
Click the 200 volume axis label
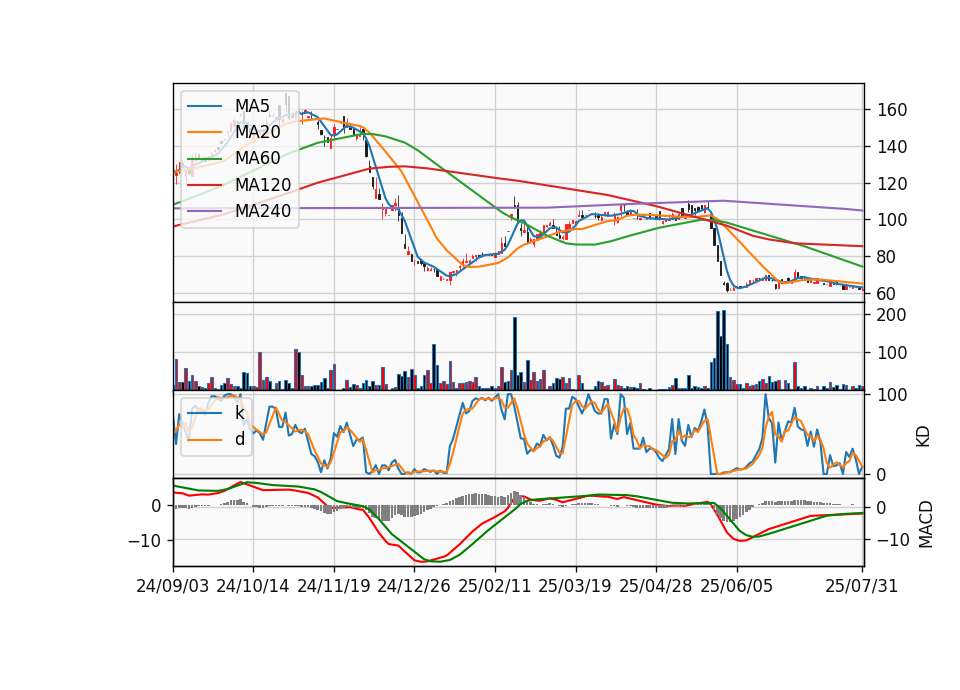pyautogui.click(x=891, y=315)
